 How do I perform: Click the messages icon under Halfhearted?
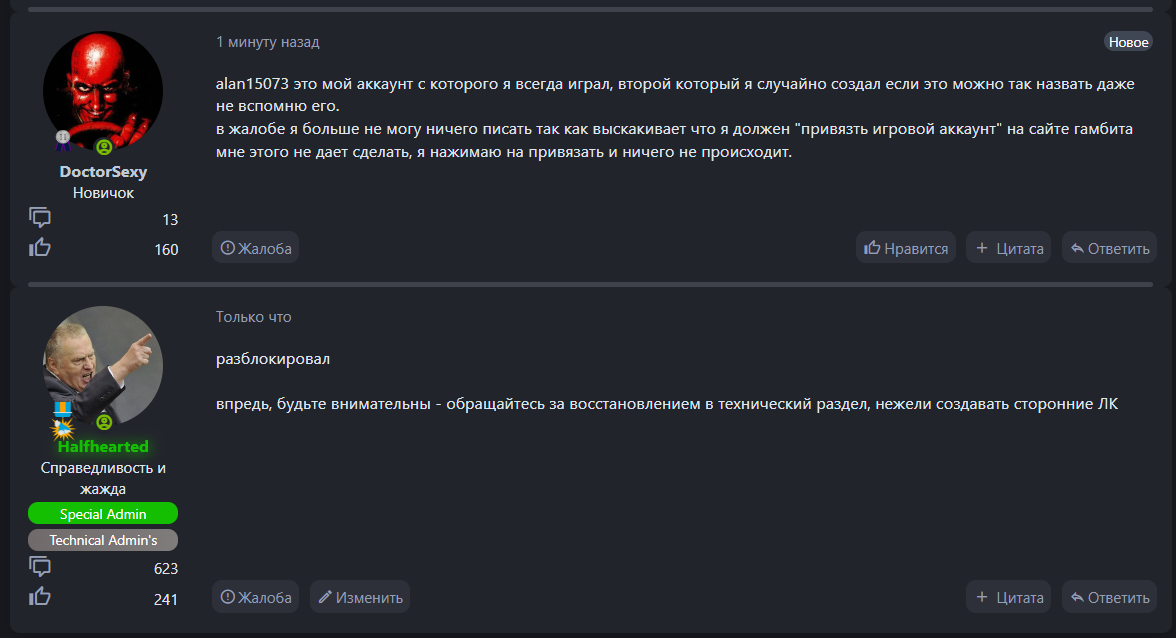(x=40, y=567)
